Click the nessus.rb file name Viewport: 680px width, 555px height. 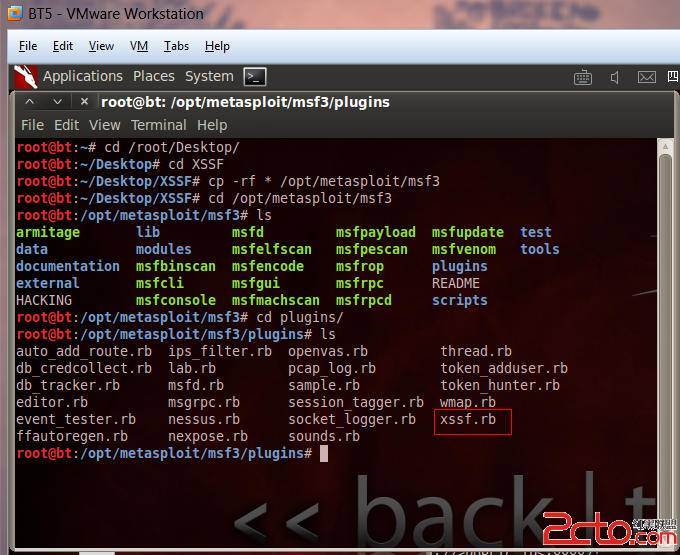click(204, 419)
